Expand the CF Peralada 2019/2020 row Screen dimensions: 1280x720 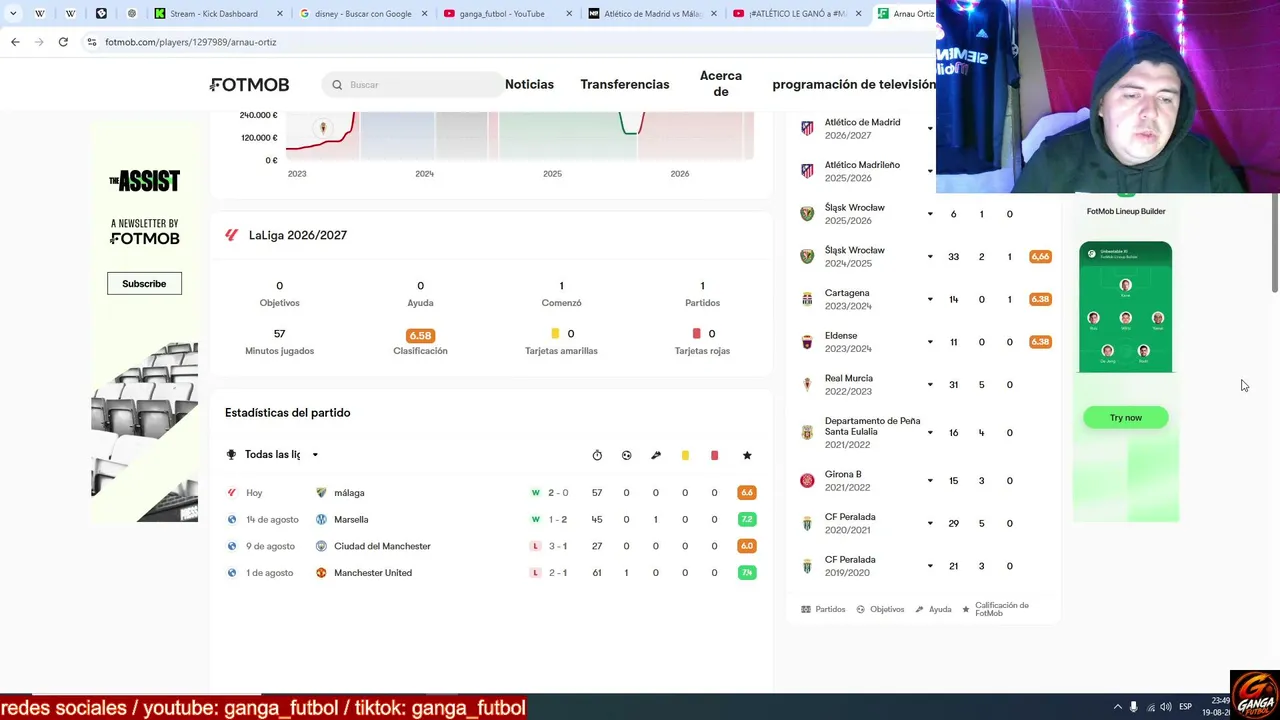(930, 566)
